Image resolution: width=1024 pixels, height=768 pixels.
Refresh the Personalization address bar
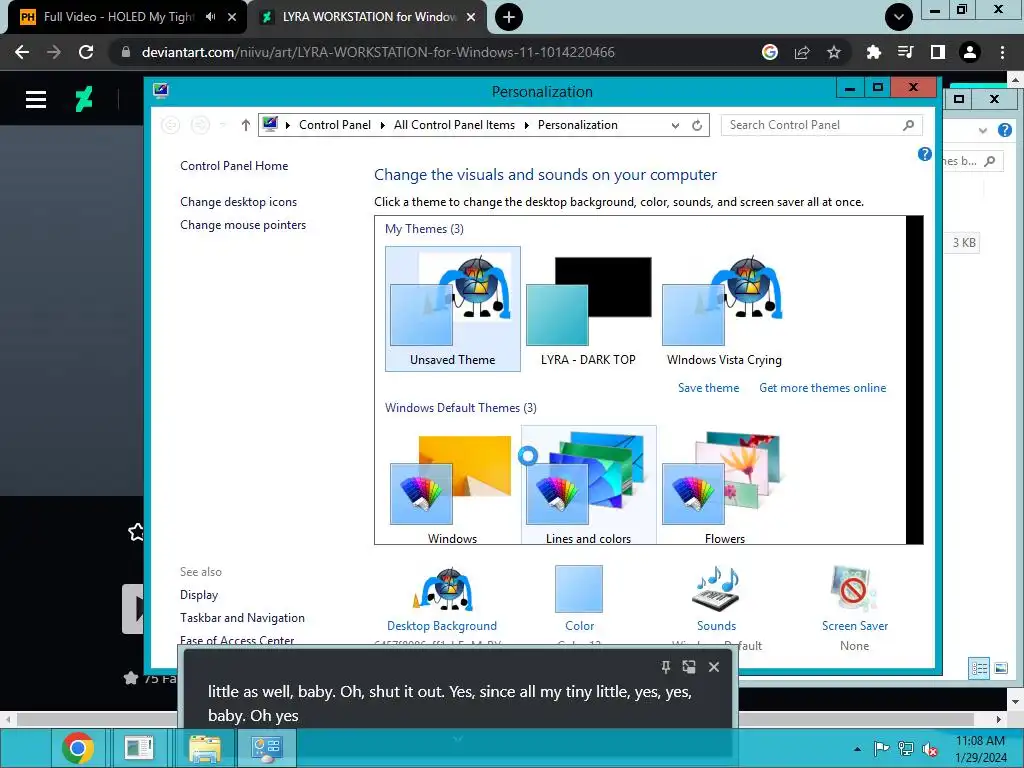tap(697, 125)
